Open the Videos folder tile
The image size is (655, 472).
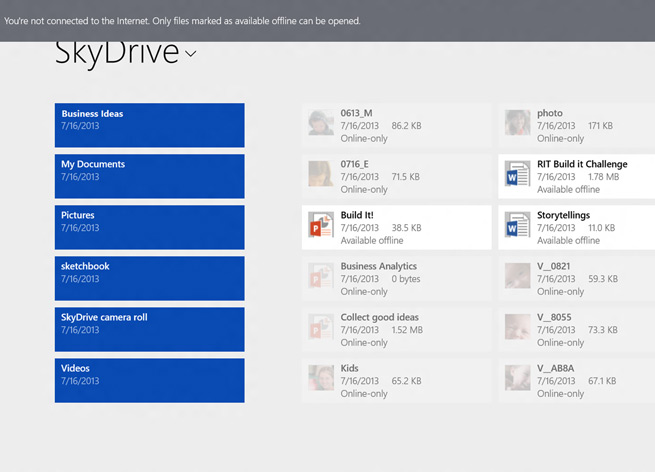[x=150, y=380]
